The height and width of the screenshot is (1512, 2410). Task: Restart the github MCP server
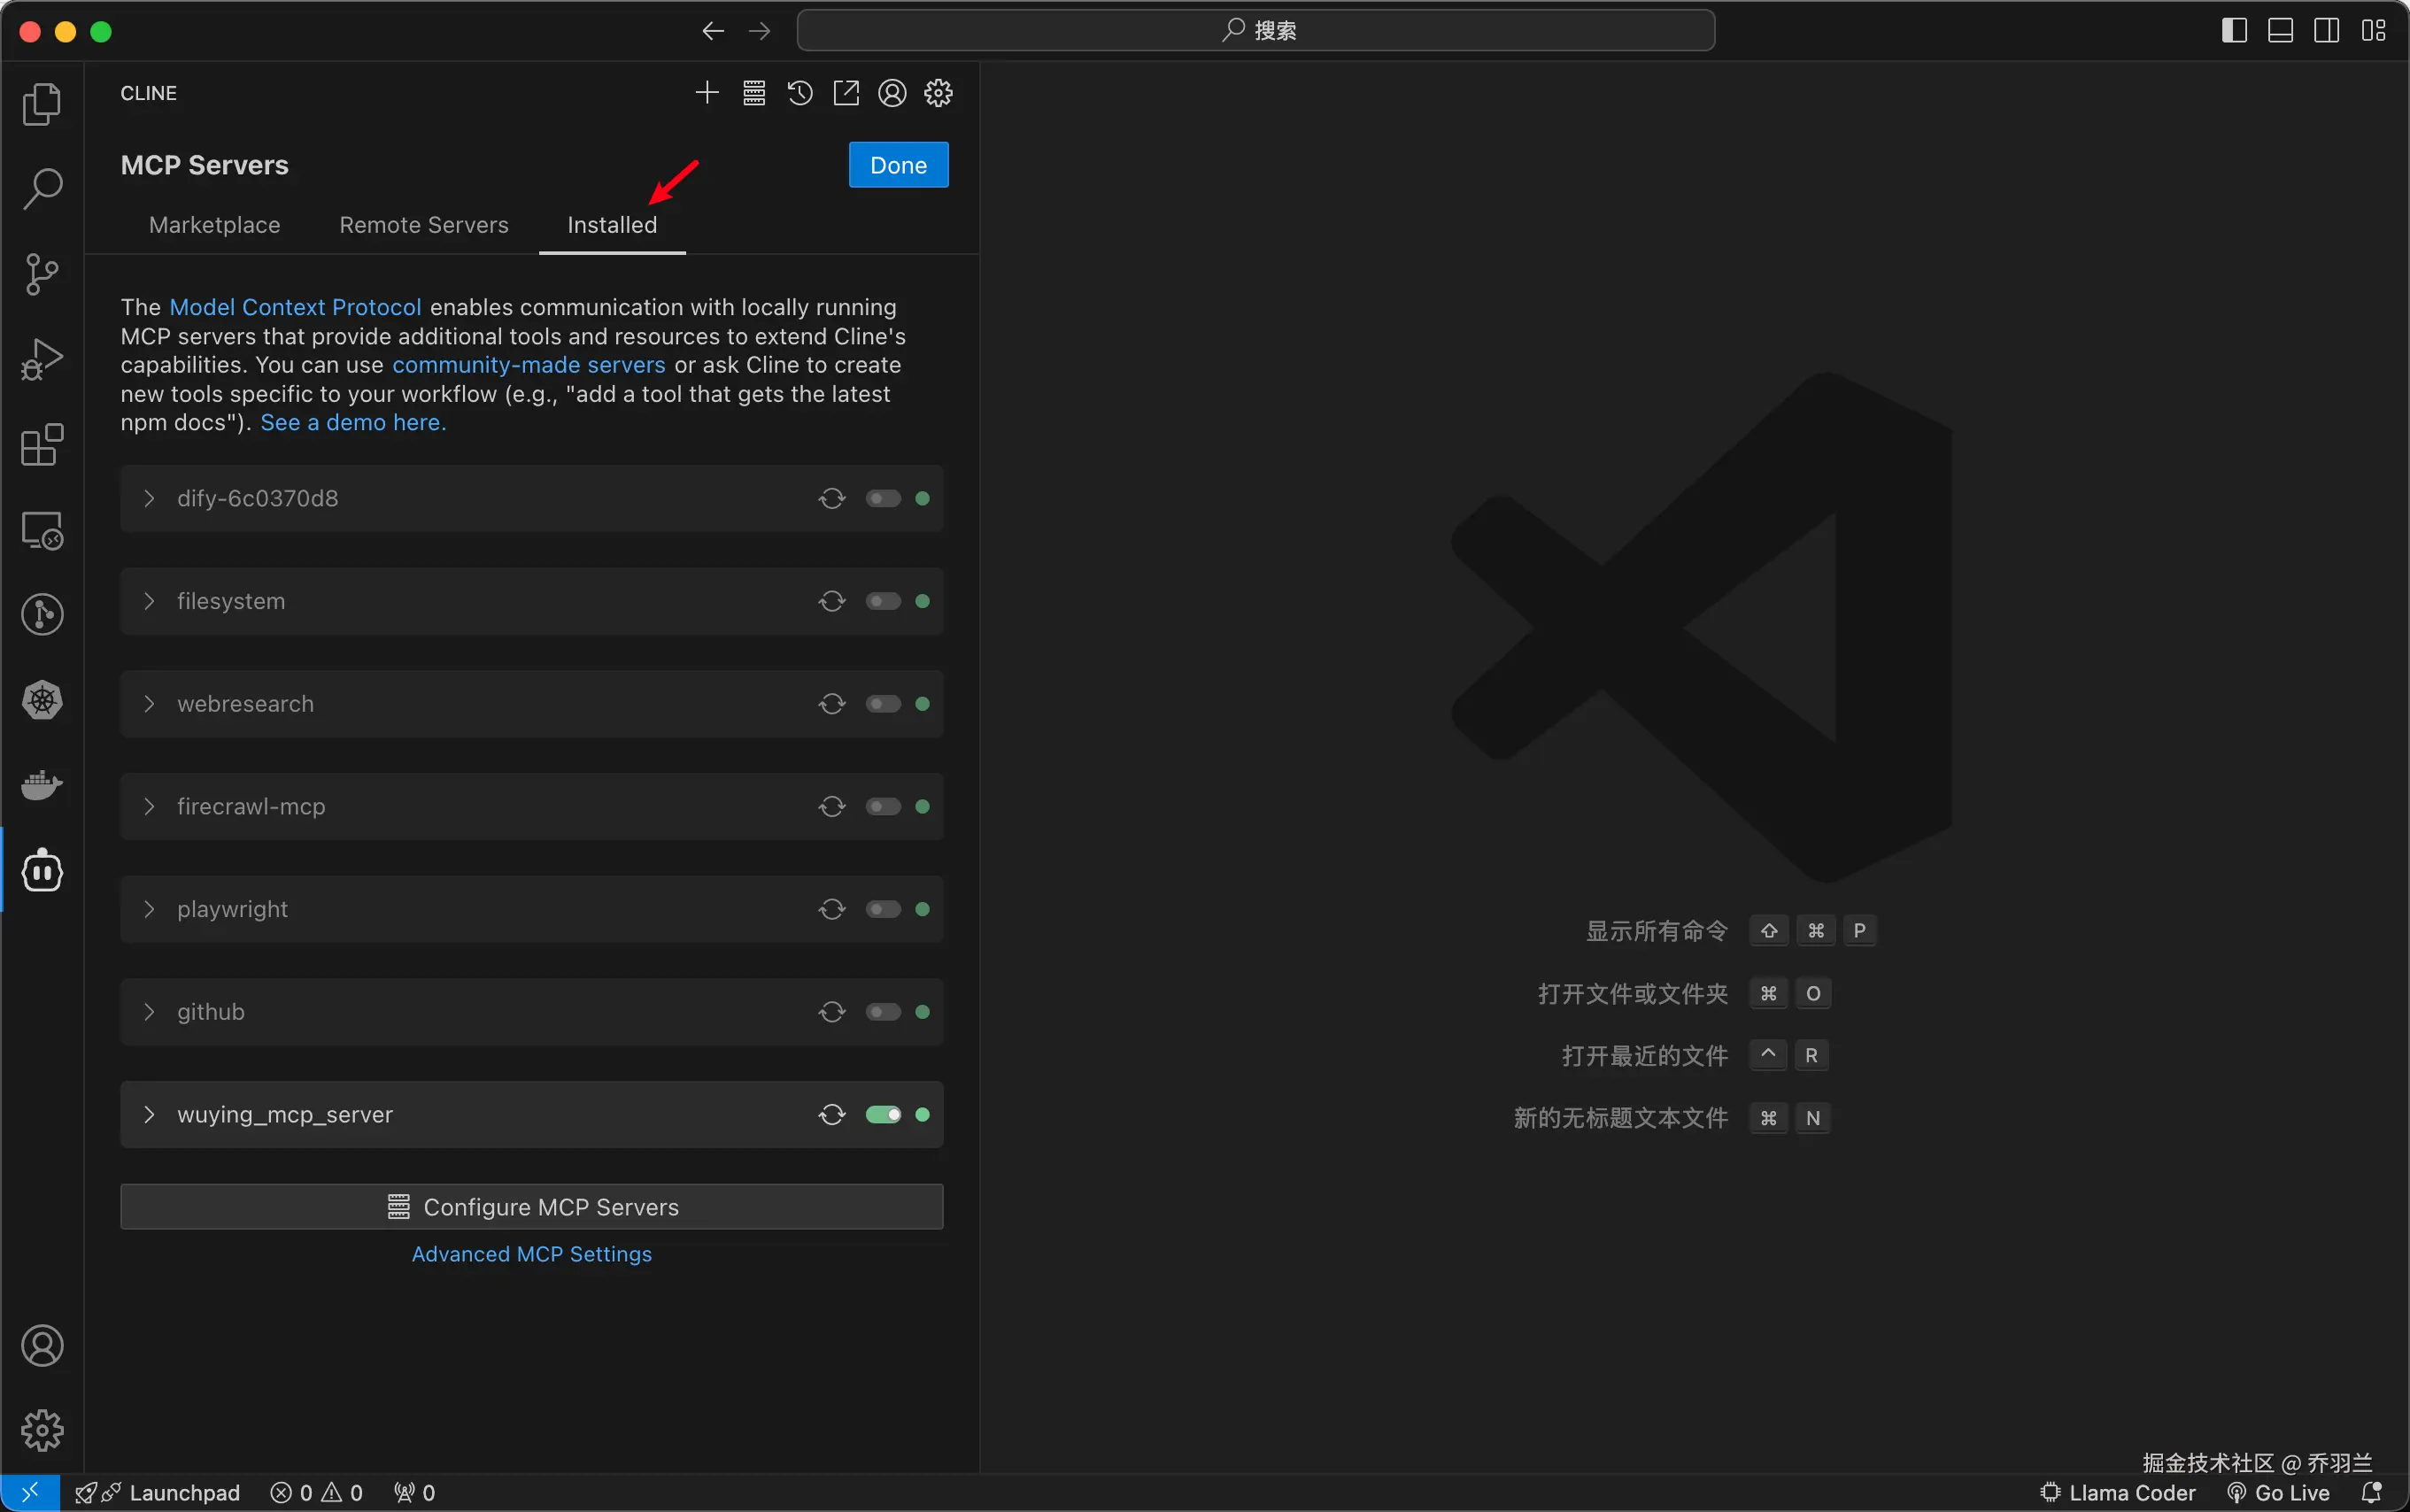pos(832,1012)
